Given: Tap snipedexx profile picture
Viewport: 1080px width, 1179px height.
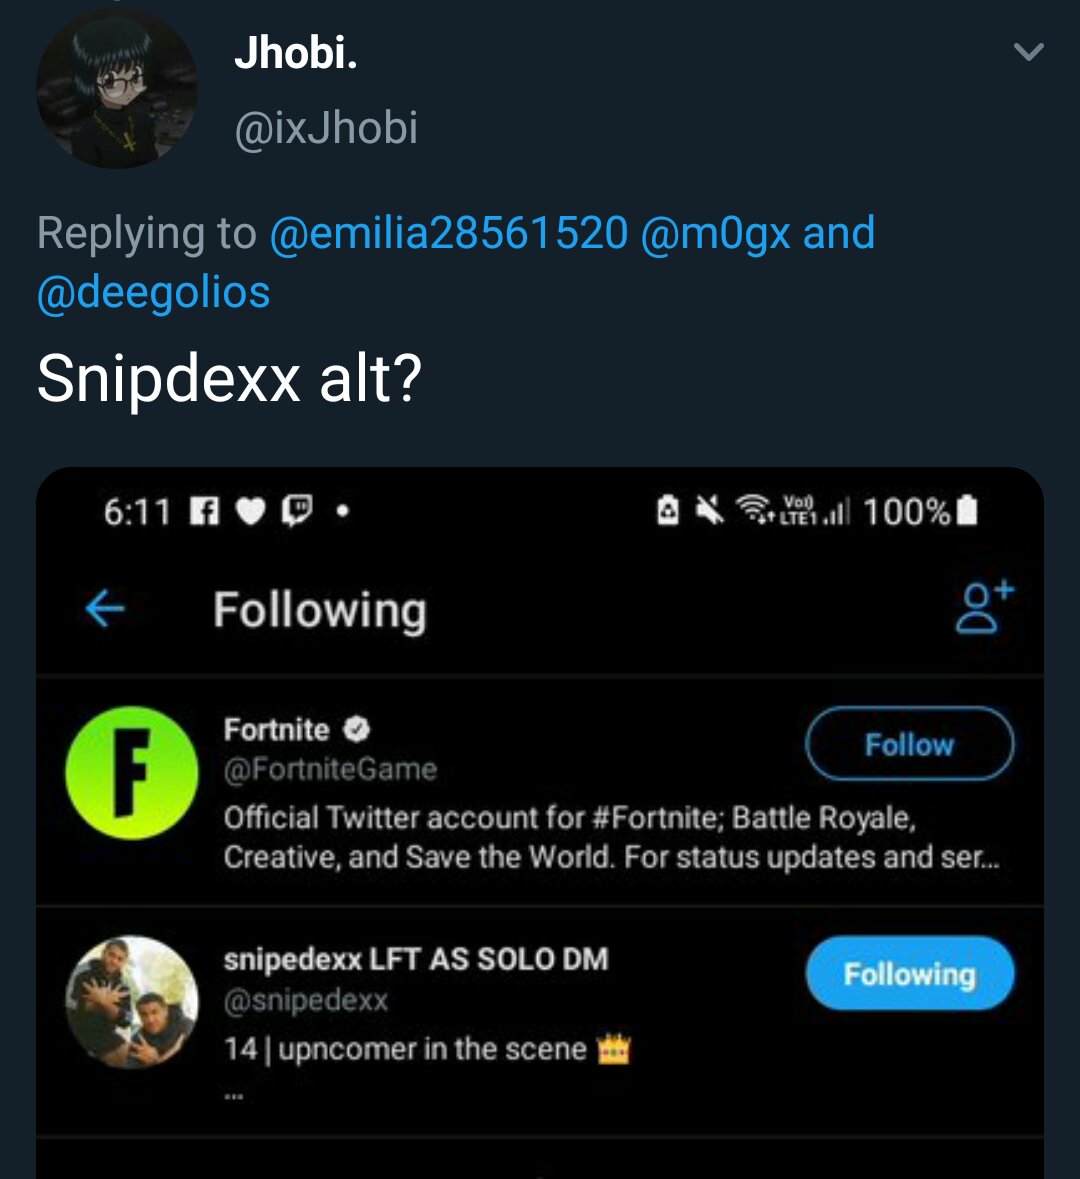Looking at the screenshot, I should coord(131,1002).
